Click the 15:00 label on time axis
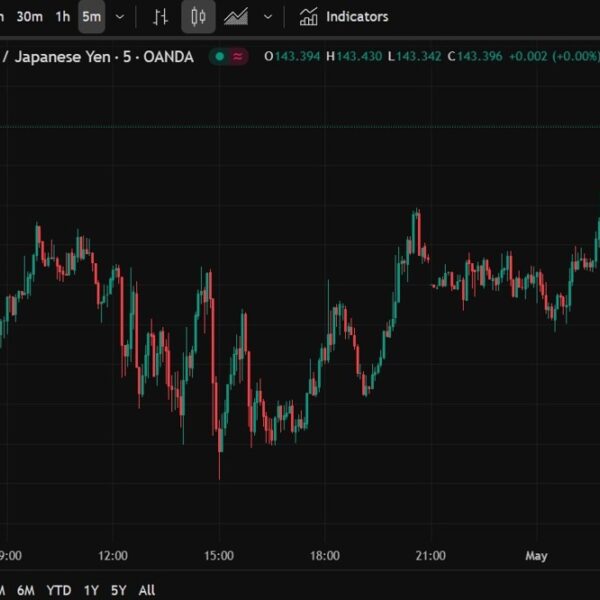 tap(219, 556)
